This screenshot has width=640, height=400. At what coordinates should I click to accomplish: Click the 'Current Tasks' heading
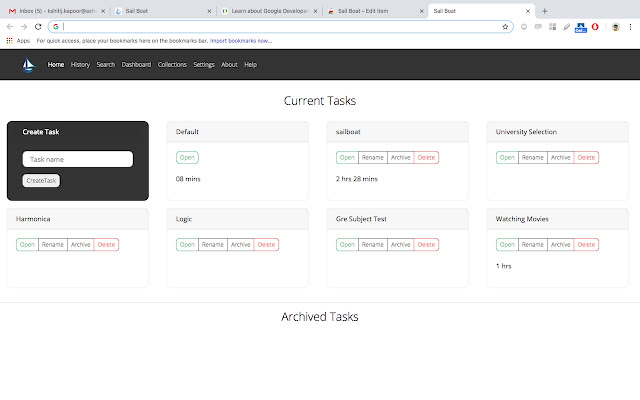pyautogui.click(x=320, y=101)
